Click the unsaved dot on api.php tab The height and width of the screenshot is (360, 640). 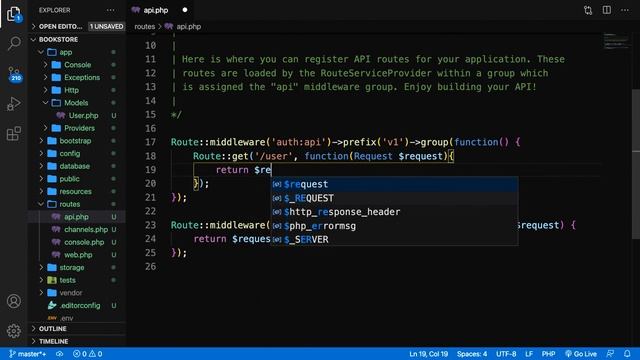pyautogui.click(x=185, y=10)
